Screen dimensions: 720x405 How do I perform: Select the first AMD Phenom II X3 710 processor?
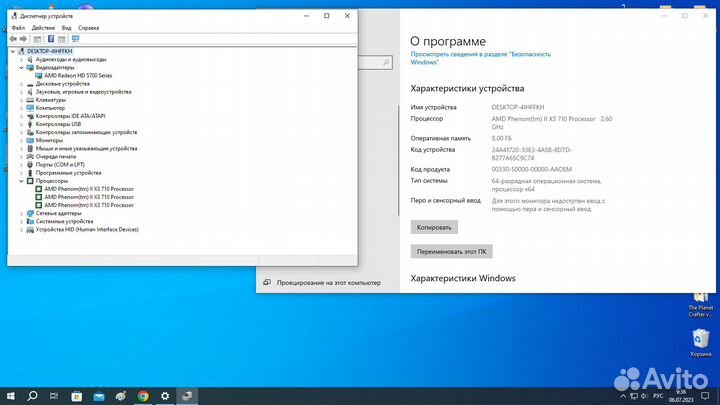point(89,189)
